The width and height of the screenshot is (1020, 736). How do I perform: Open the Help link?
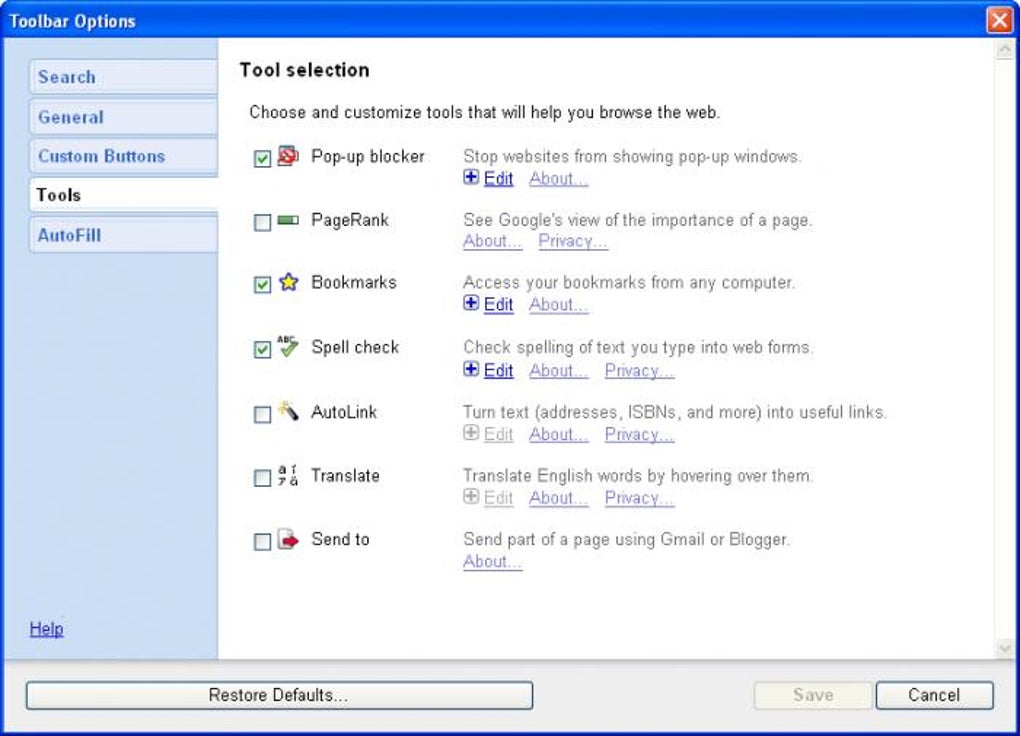pyautogui.click(x=46, y=629)
